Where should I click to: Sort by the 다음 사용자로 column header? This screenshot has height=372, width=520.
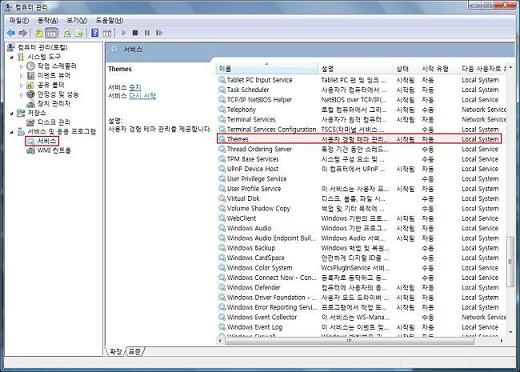tap(483, 69)
